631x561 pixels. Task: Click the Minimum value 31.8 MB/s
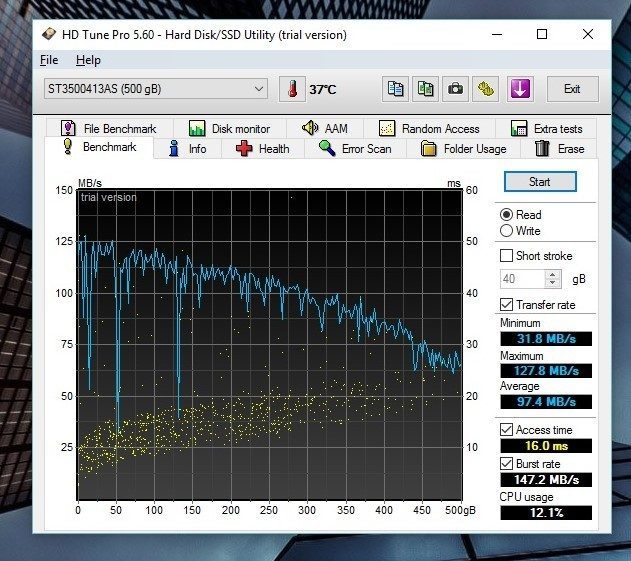pos(546,339)
